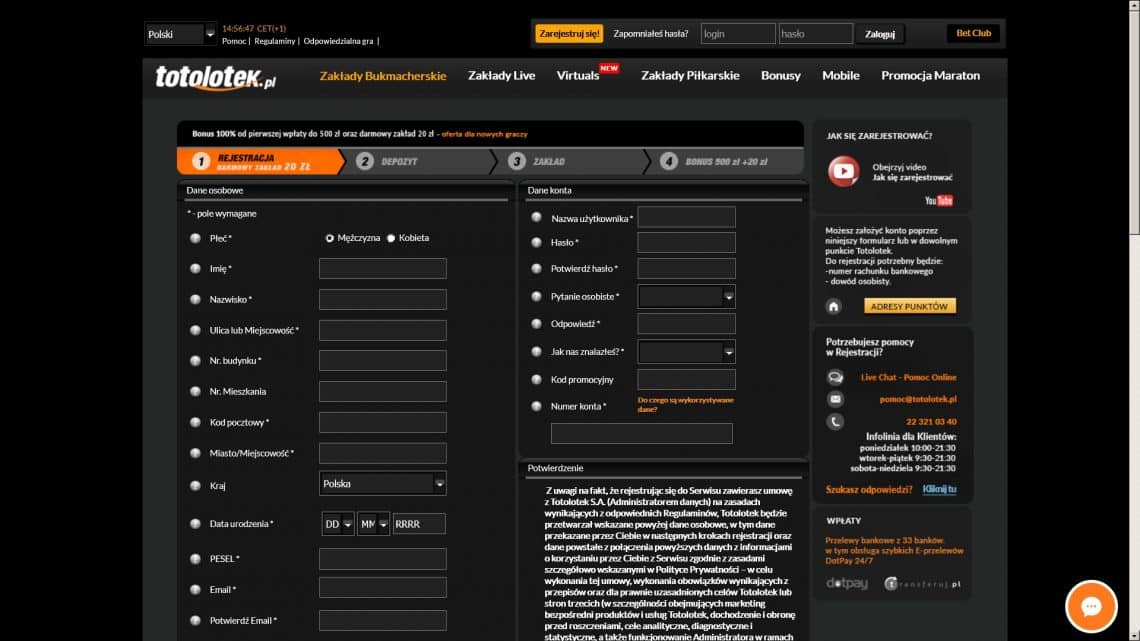Play the registration video red icon
The height and width of the screenshot is (641, 1140).
(x=843, y=172)
